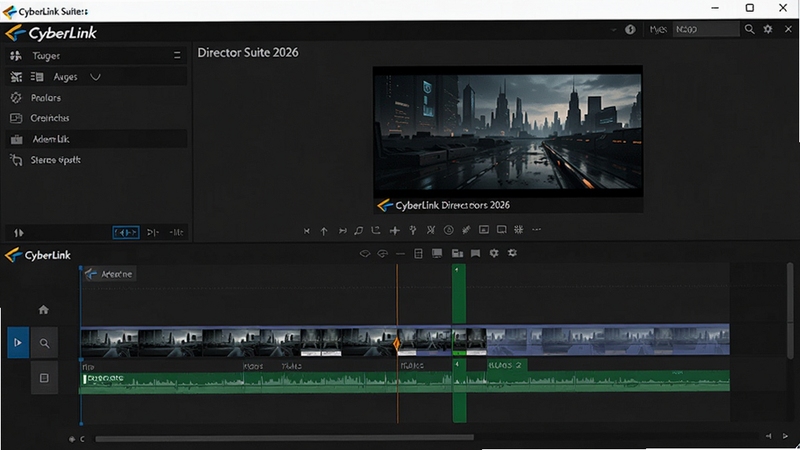This screenshot has height=450, width=800.
Task: Click the skip-to-end icon in sidebar footer
Action: (153, 233)
